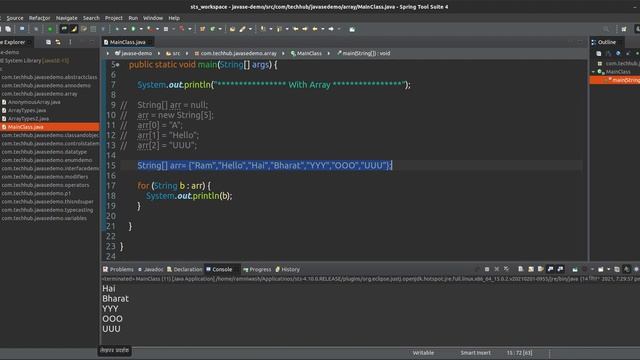Click the Clear Console icon
The image size is (640, 360).
tap(521, 269)
